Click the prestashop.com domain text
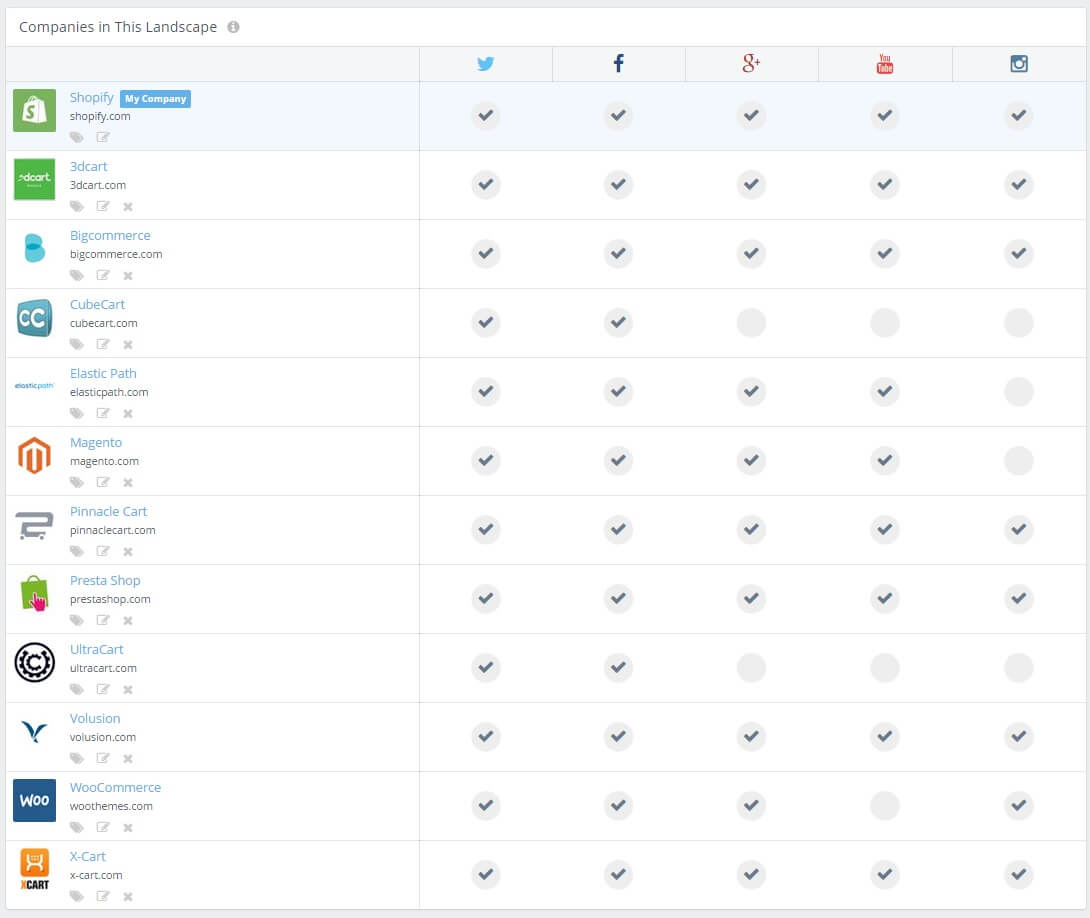This screenshot has height=918, width=1090. point(110,599)
